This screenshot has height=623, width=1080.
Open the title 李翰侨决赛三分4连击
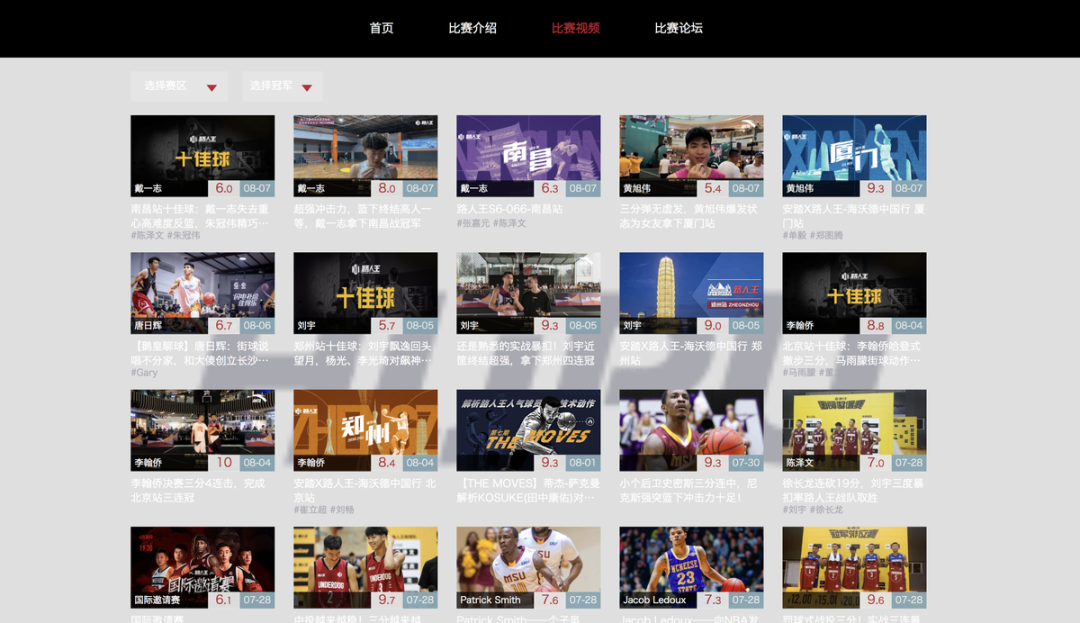point(198,490)
